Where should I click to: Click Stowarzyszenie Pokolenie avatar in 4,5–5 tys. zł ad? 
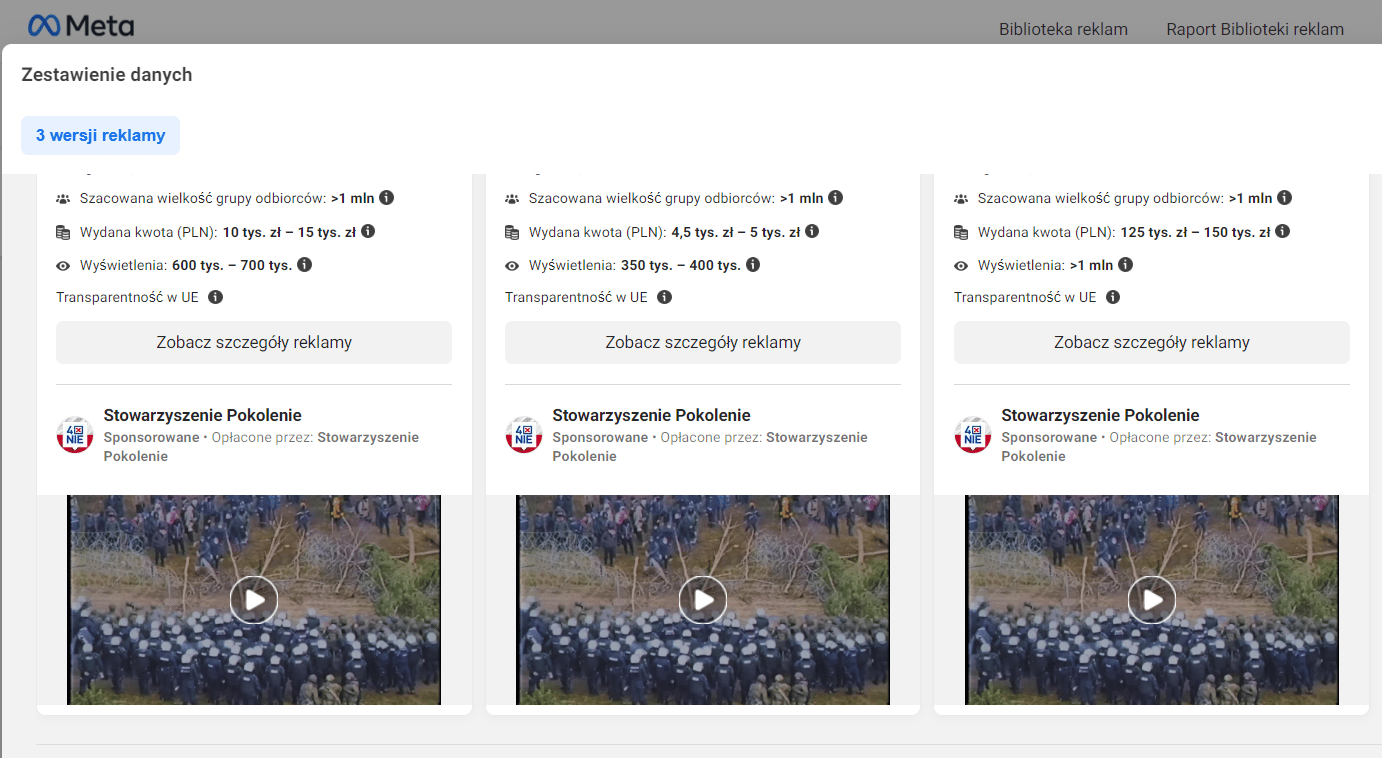524,435
